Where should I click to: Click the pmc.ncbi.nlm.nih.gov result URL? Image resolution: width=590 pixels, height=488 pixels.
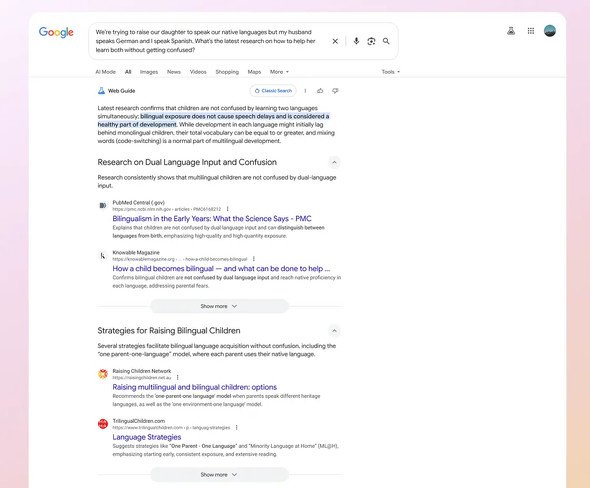click(167, 209)
